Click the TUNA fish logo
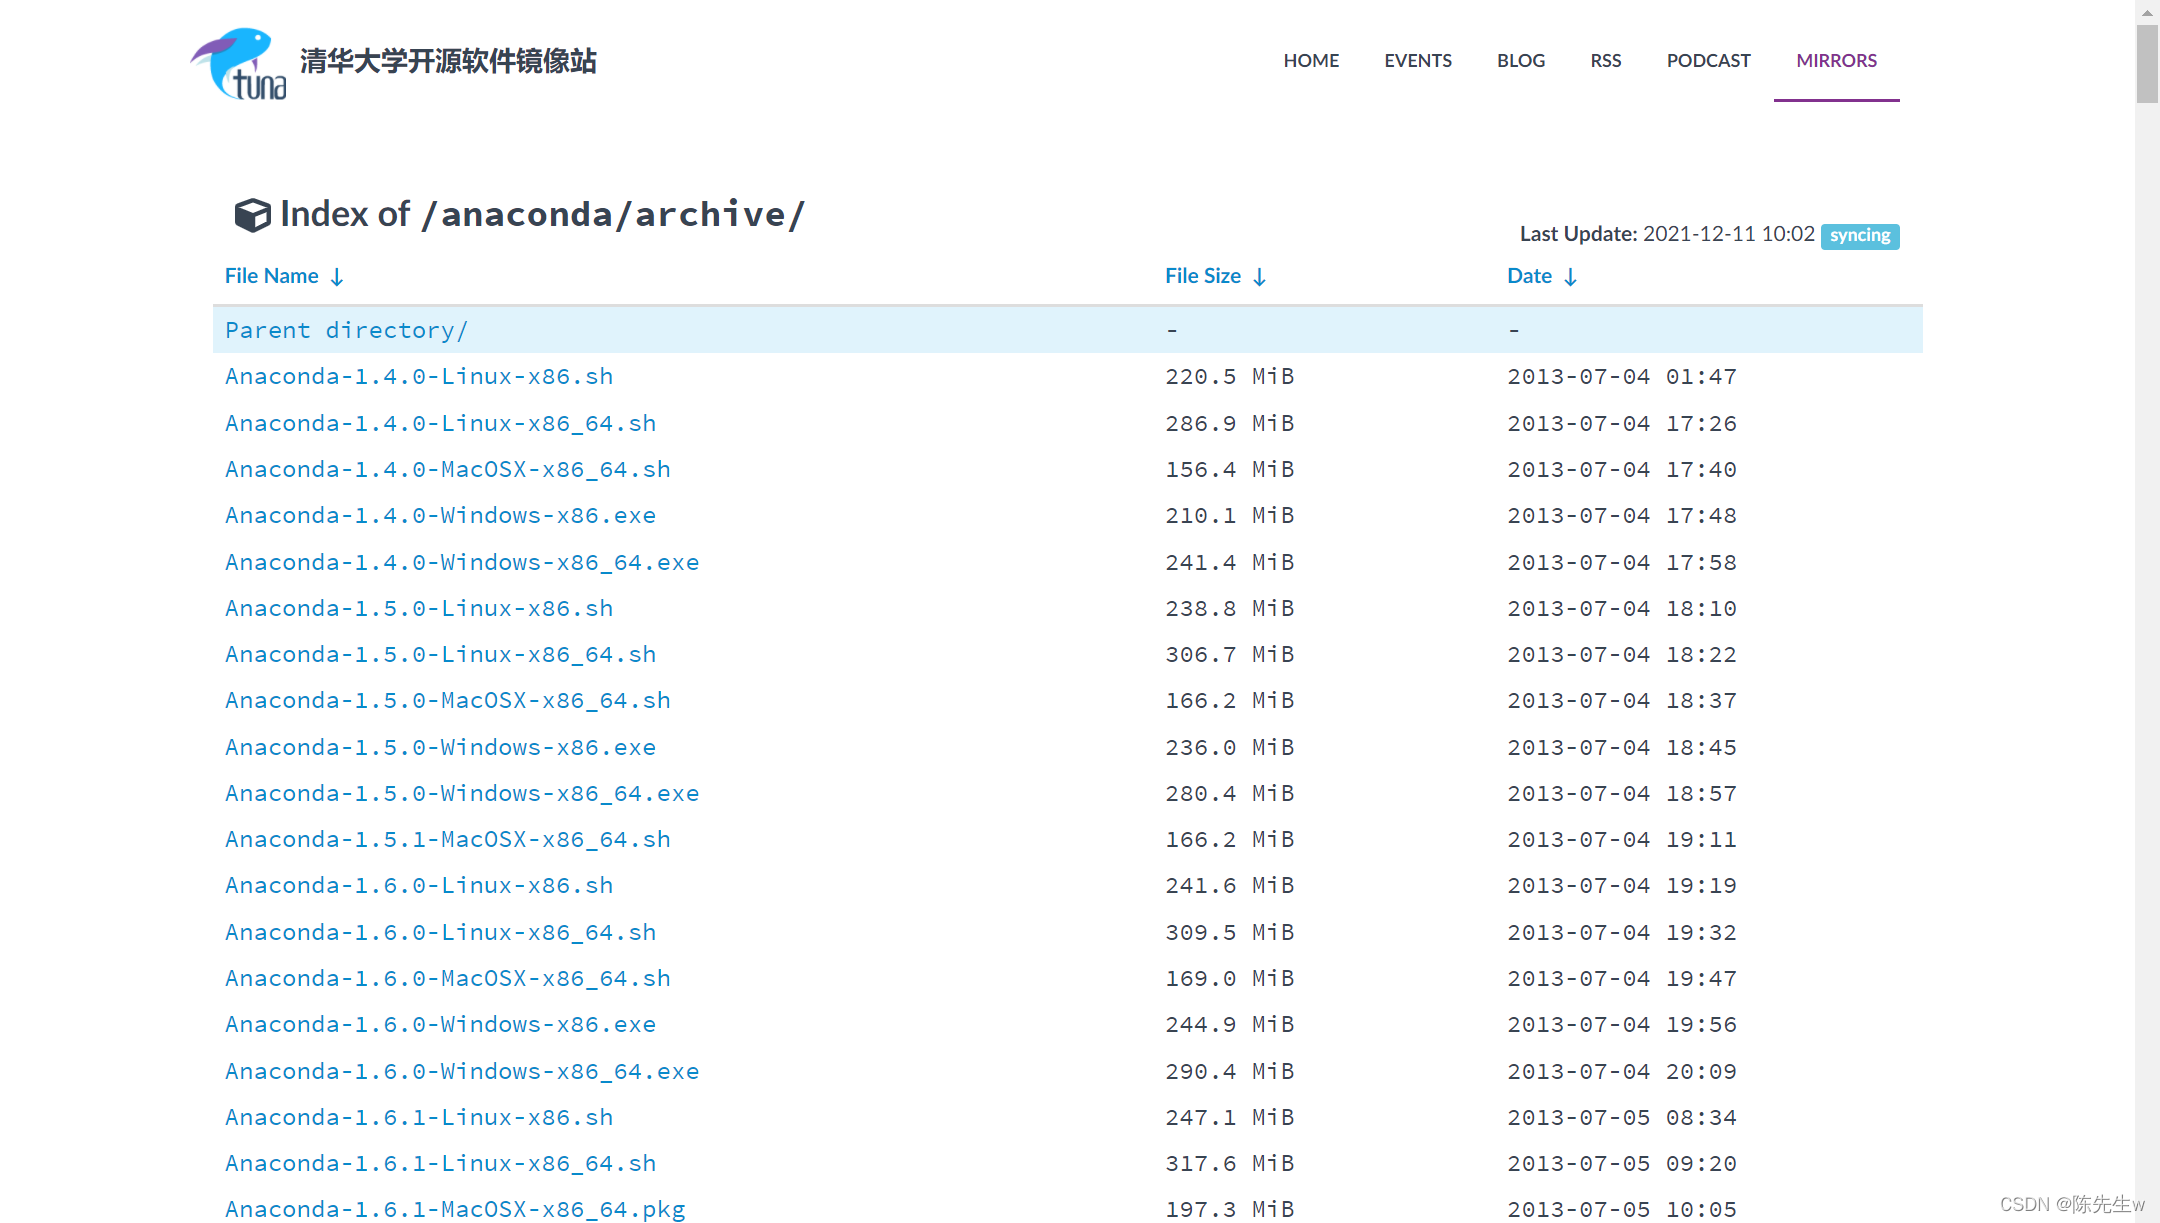 [x=239, y=63]
